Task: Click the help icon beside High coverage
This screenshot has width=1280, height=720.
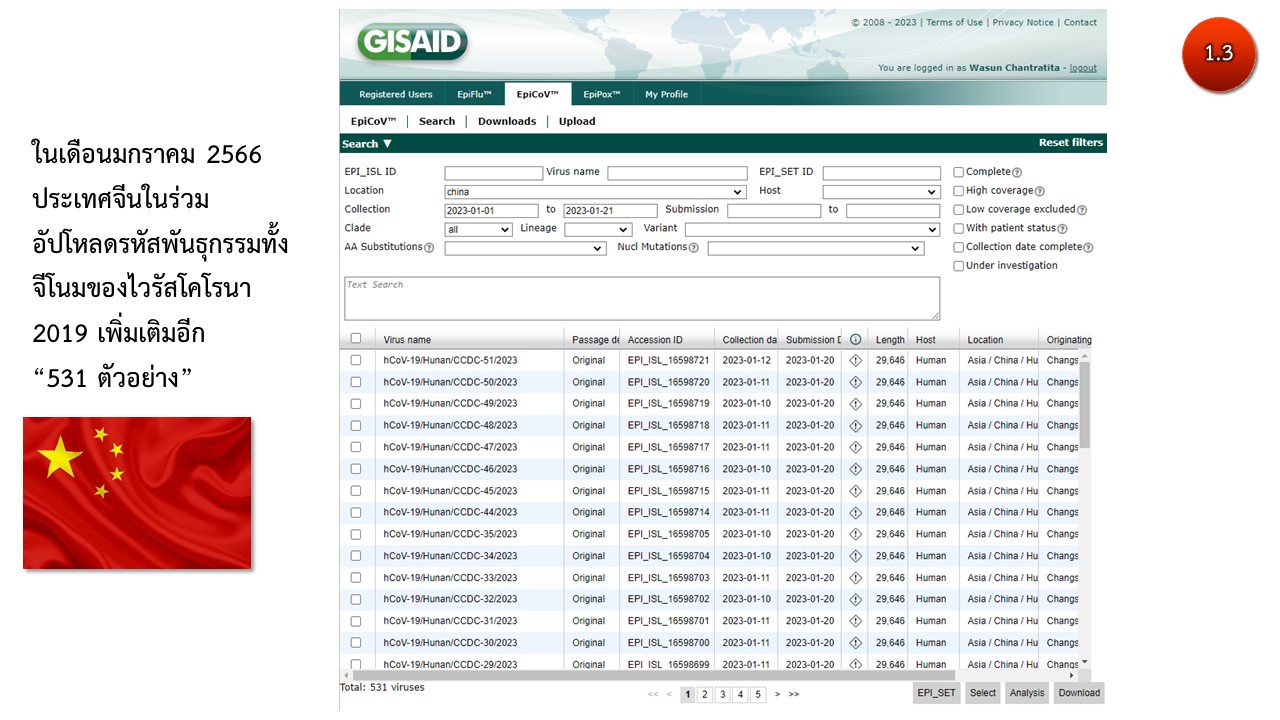Action: pyautogui.click(x=1039, y=191)
